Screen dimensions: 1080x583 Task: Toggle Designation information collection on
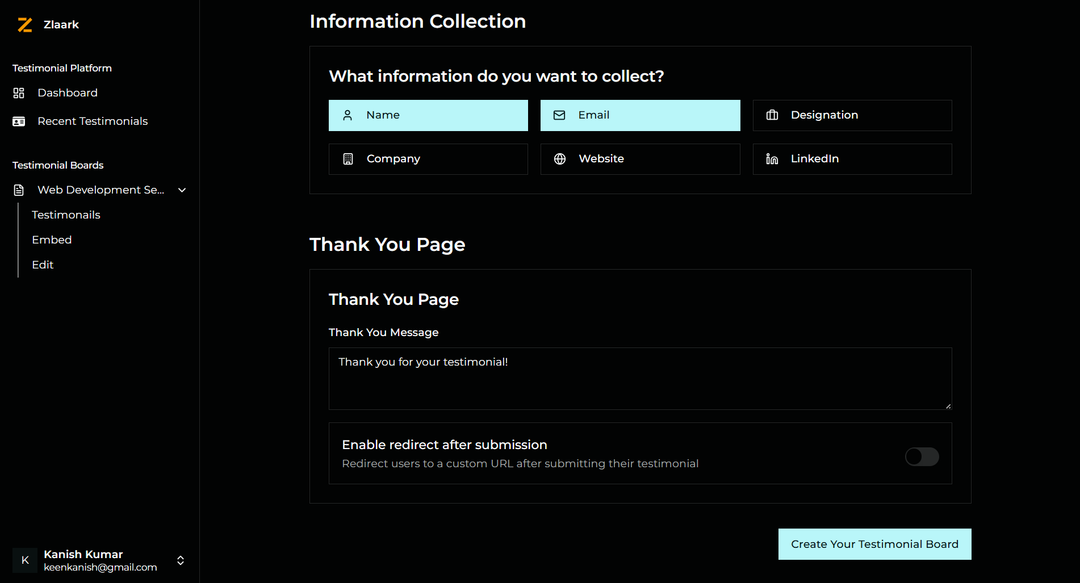coord(852,115)
